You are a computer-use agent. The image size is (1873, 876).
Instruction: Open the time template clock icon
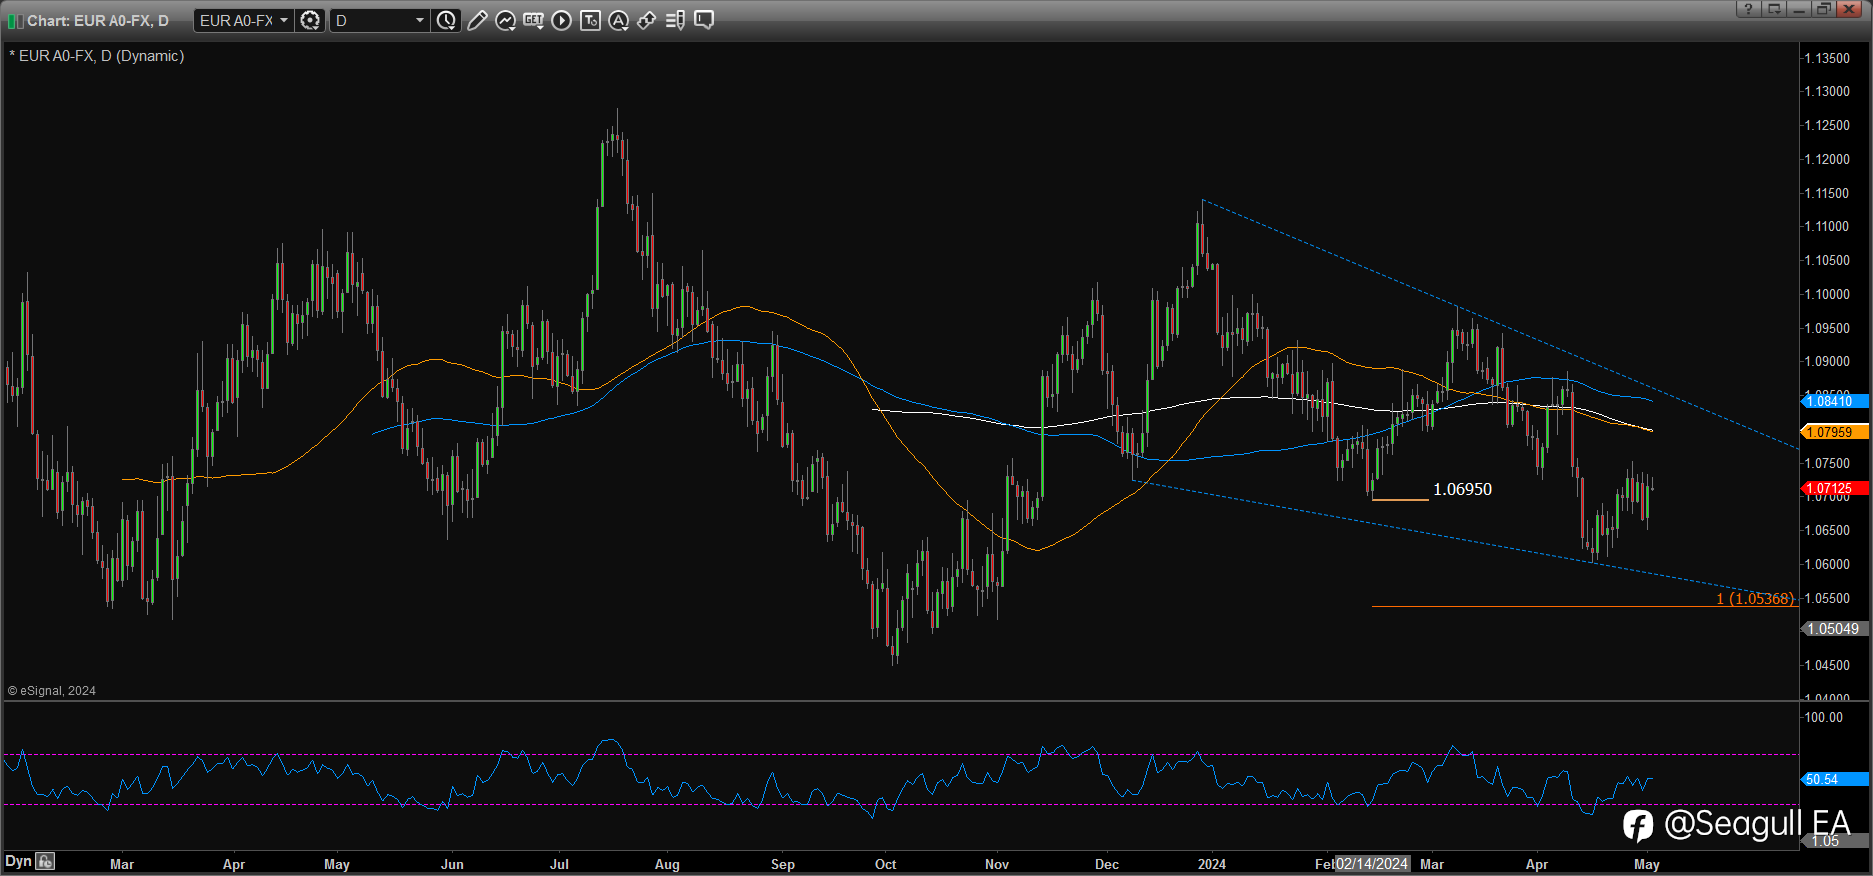coord(446,20)
